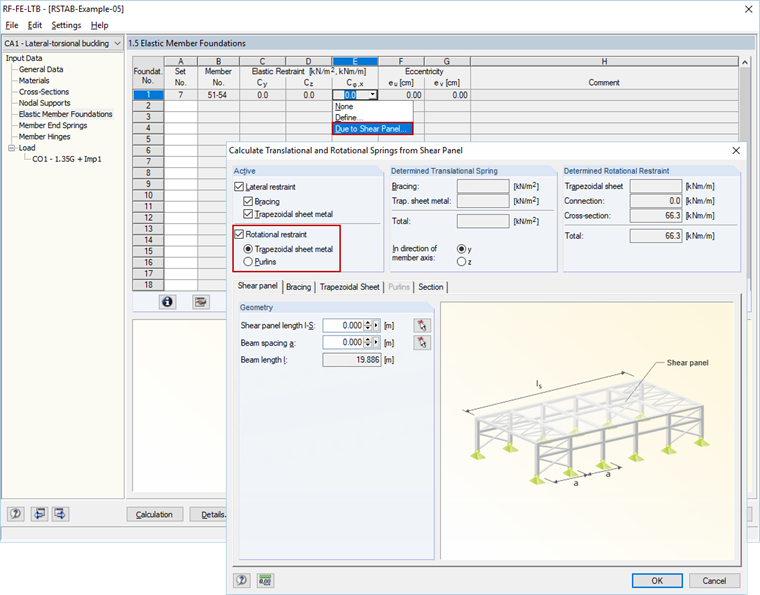Viewport: 760px width, 595px height.
Task: Collapse the Load tree node
Action: coord(12,148)
